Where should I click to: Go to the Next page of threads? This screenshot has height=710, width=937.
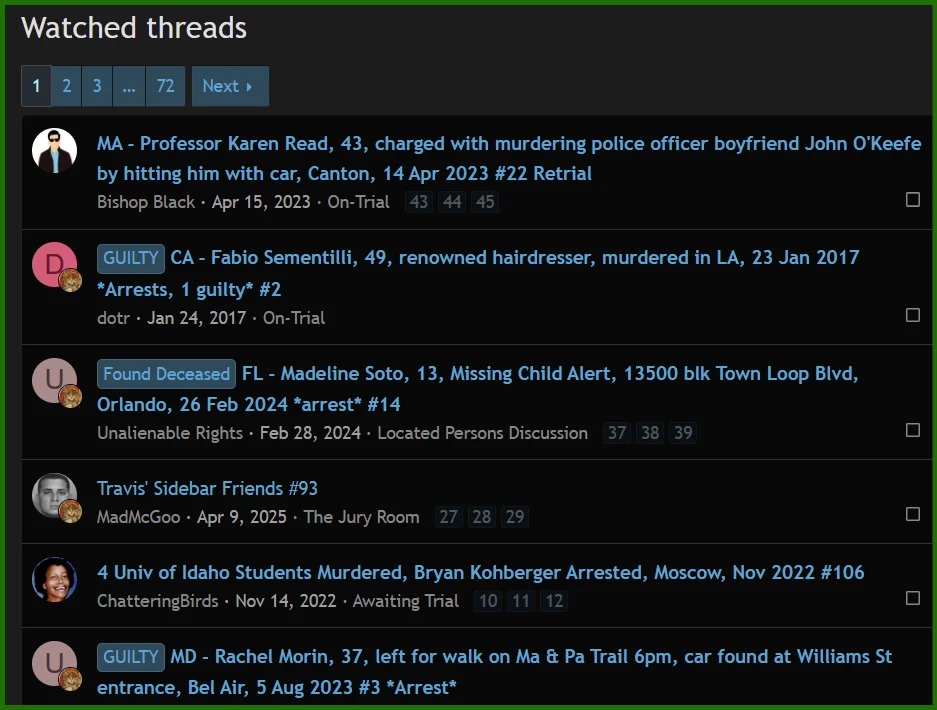pyautogui.click(x=229, y=86)
